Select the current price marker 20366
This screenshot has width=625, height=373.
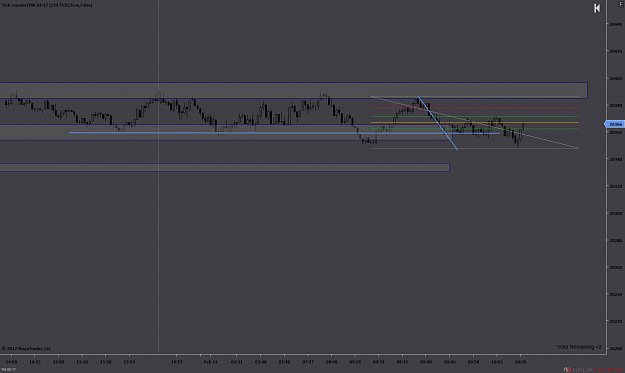click(615, 124)
